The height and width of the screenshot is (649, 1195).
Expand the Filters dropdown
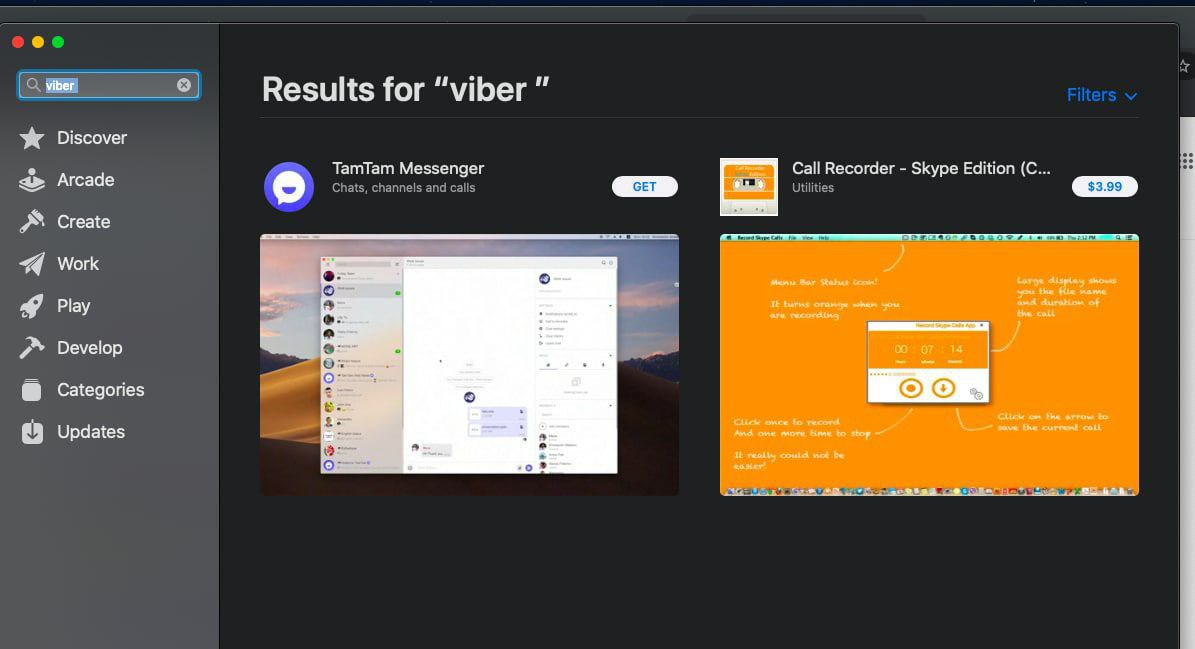tap(1101, 95)
